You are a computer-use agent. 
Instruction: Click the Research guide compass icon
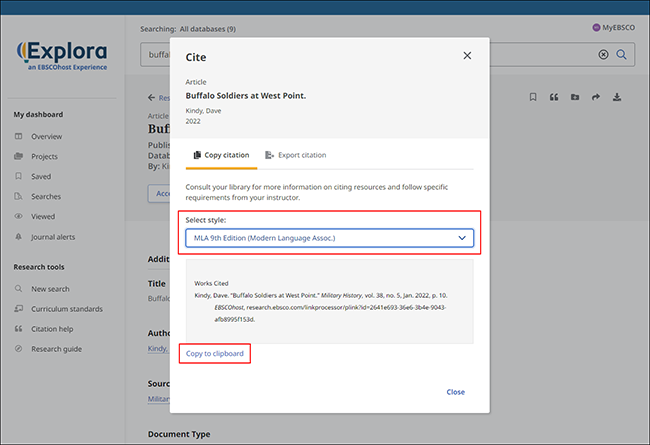pyautogui.click(x=18, y=348)
